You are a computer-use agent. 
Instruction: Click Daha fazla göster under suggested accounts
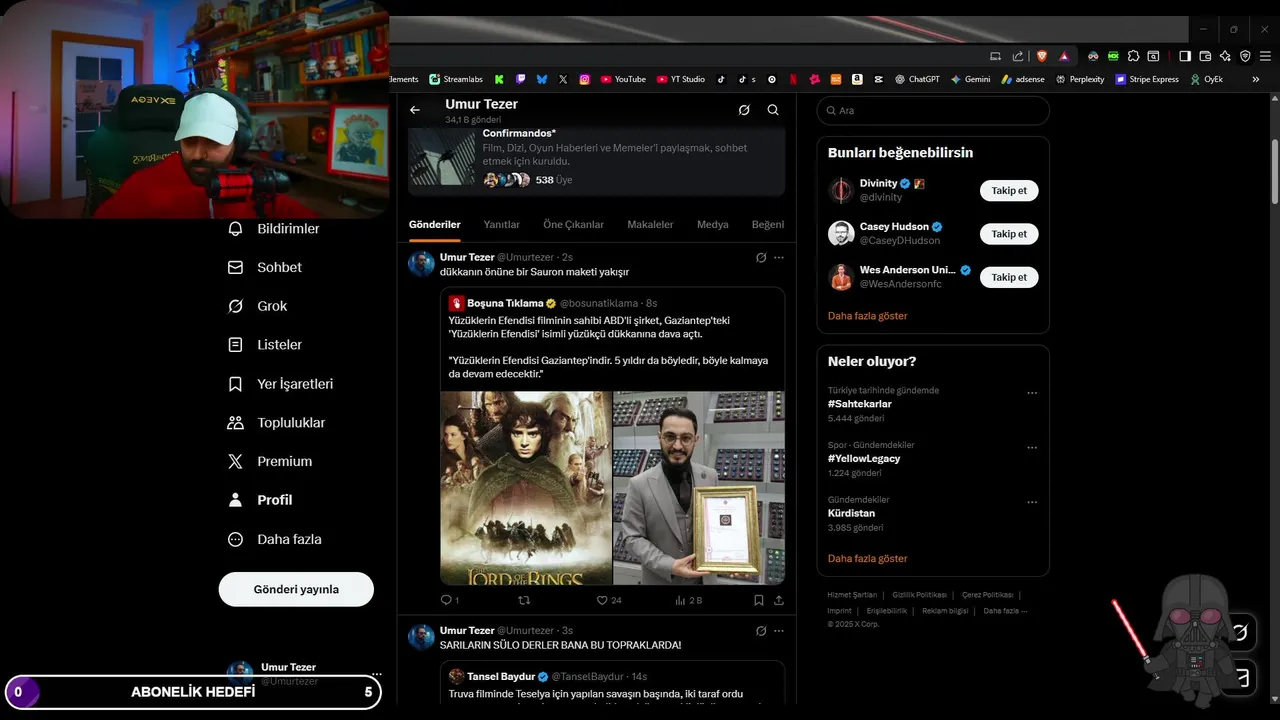coord(868,316)
